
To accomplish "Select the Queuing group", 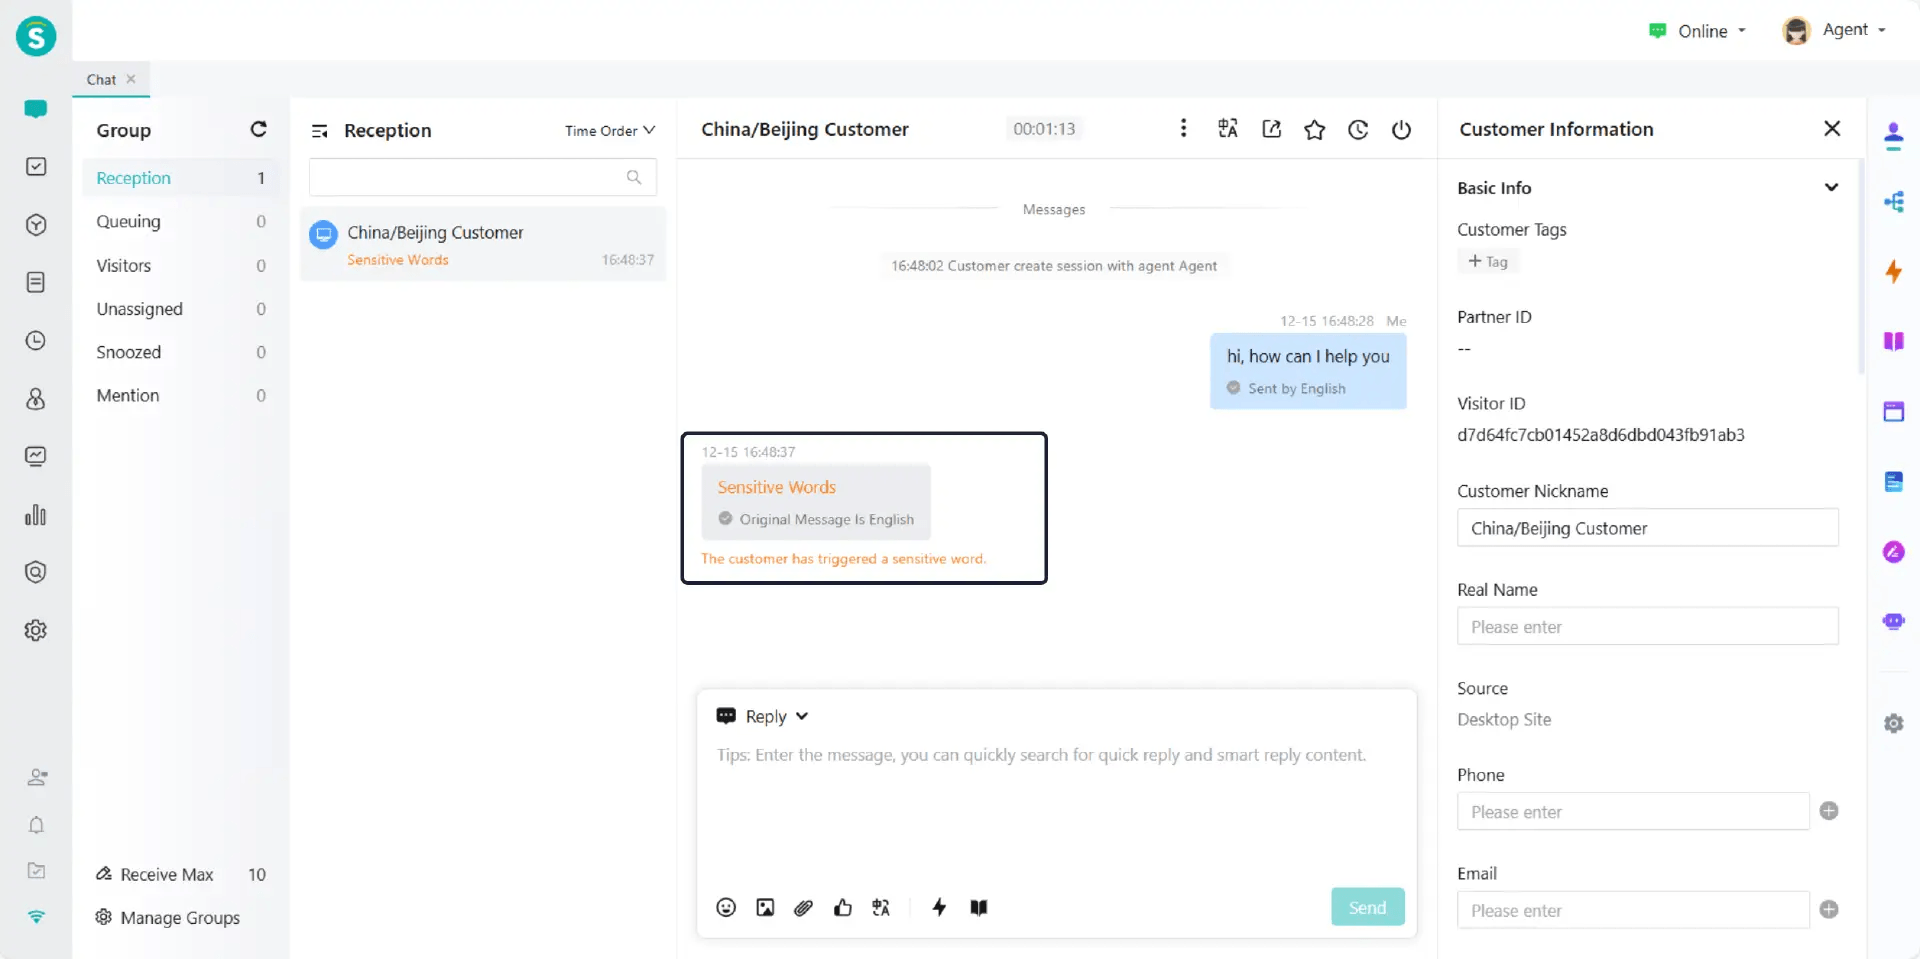I will click(129, 221).
